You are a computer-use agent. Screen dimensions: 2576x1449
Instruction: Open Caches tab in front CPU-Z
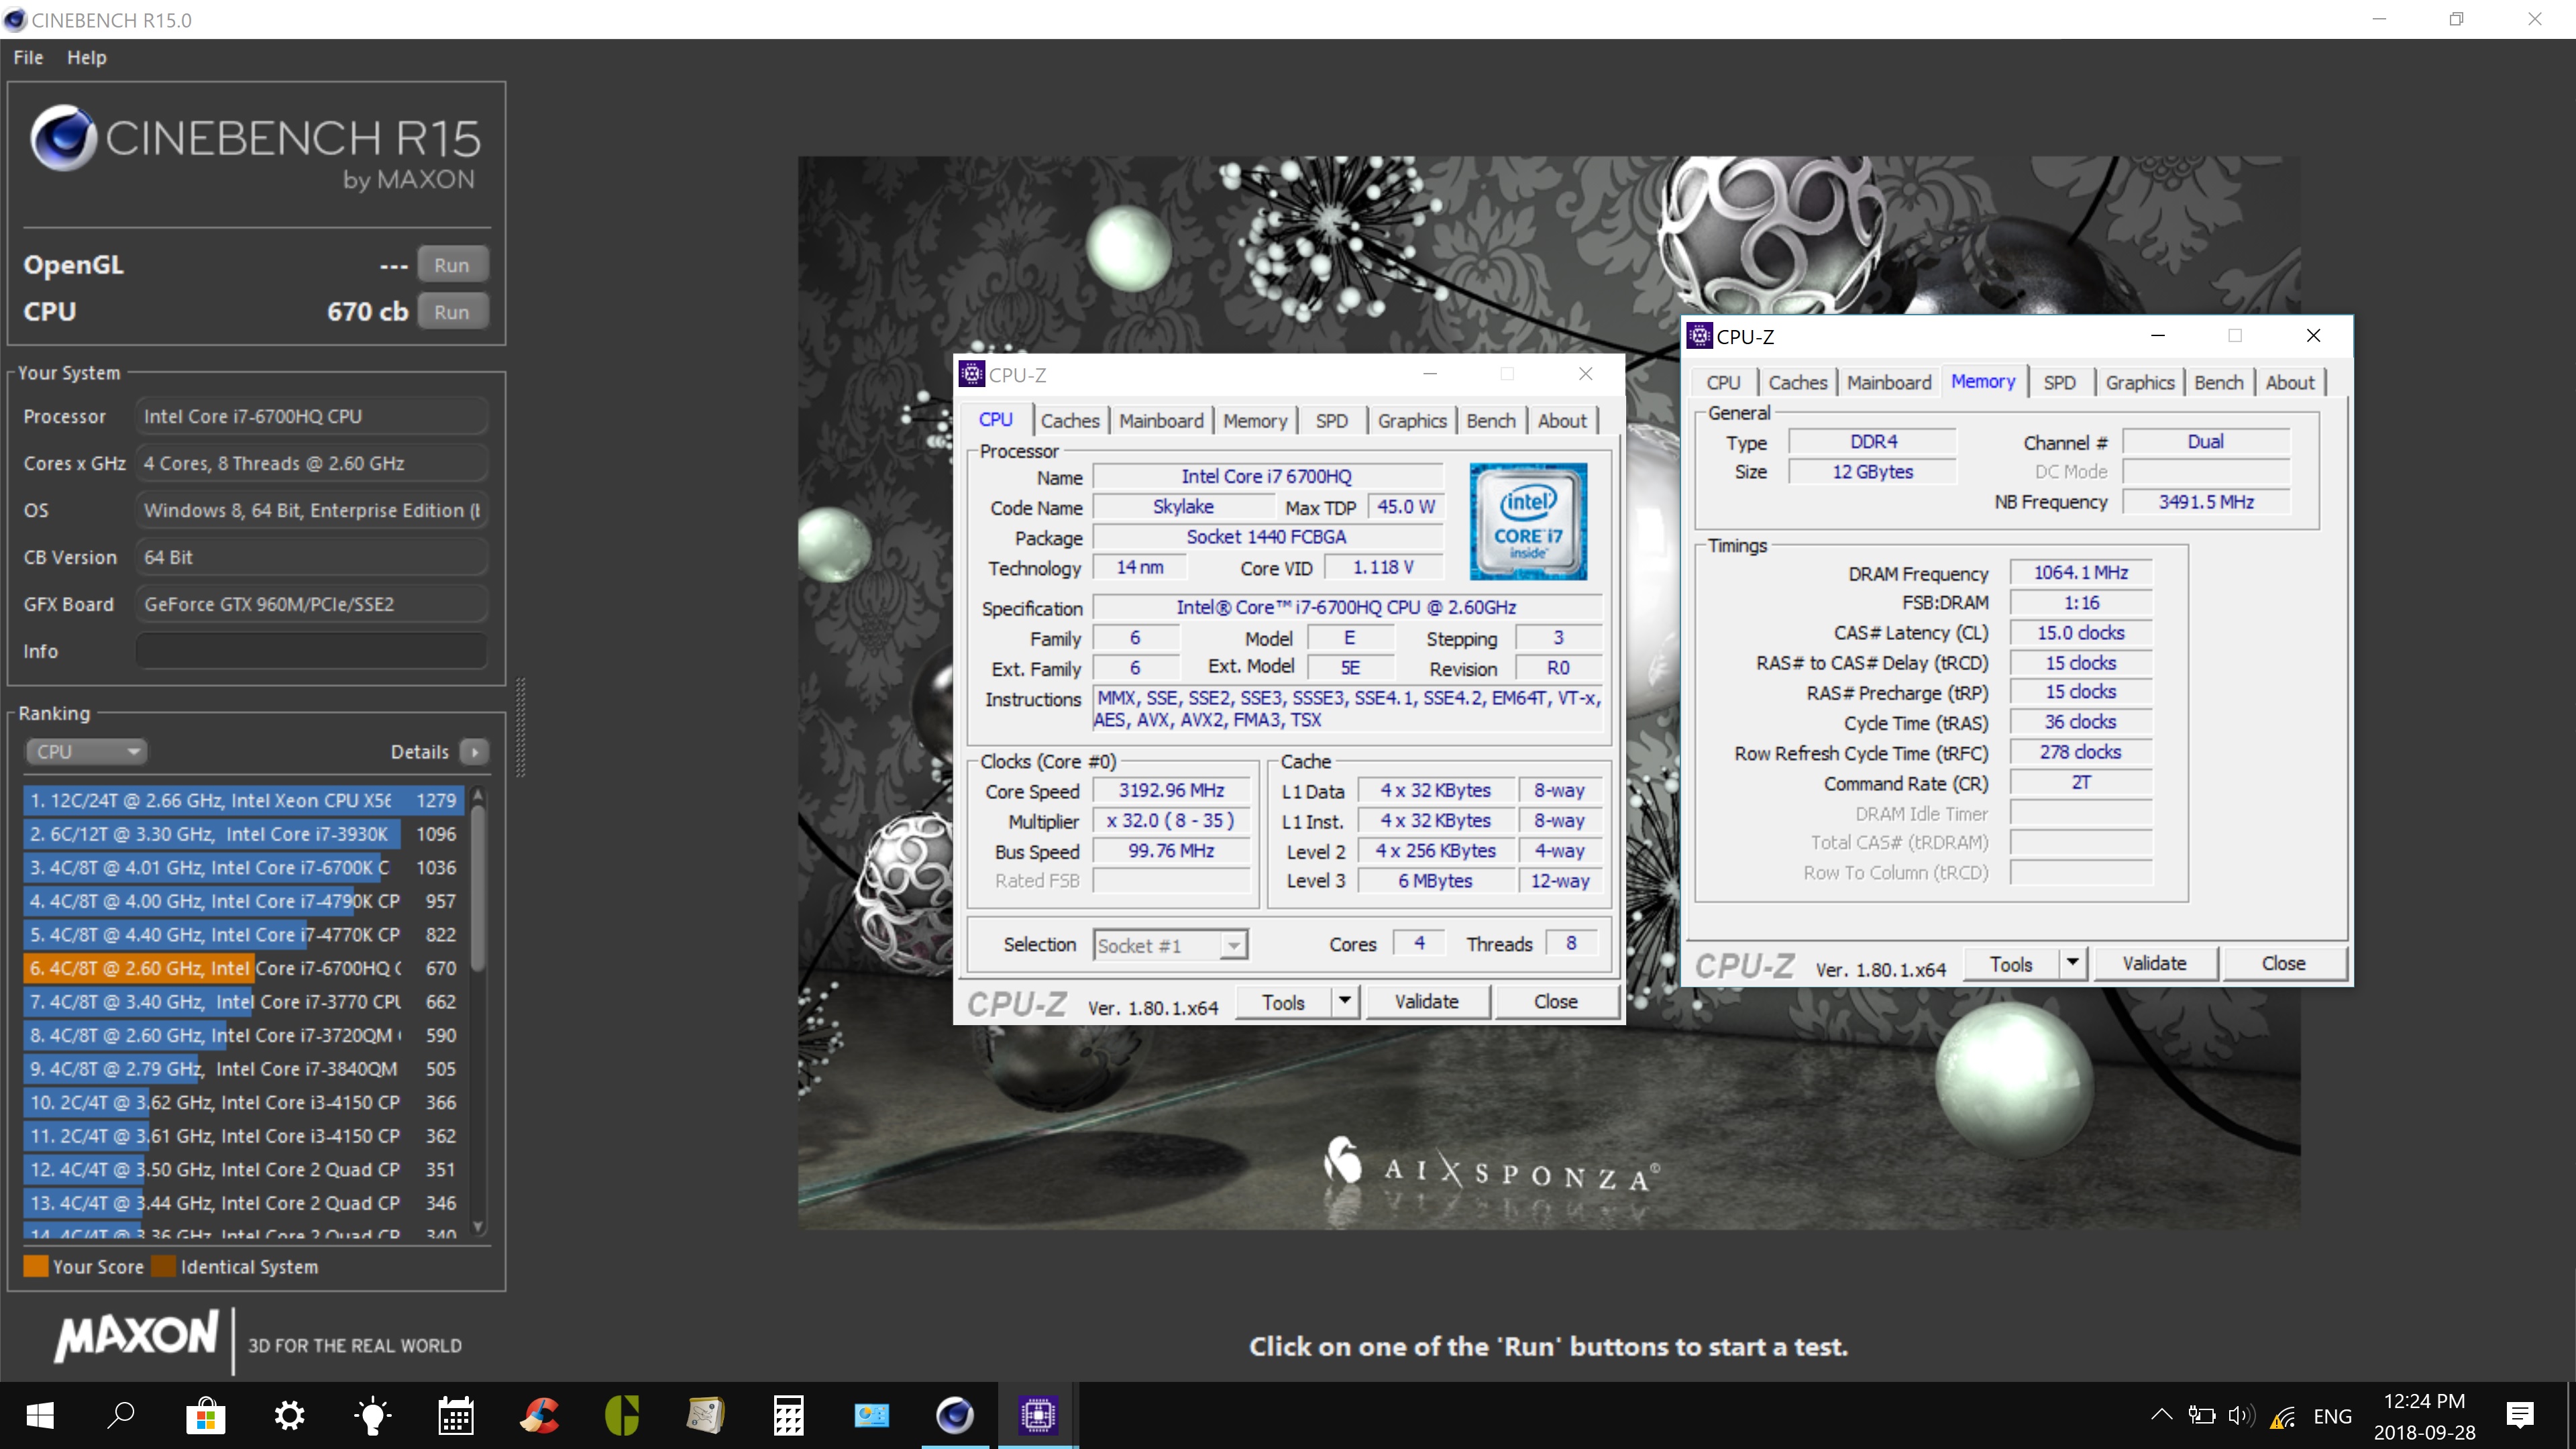click(x=1069, y=421)
